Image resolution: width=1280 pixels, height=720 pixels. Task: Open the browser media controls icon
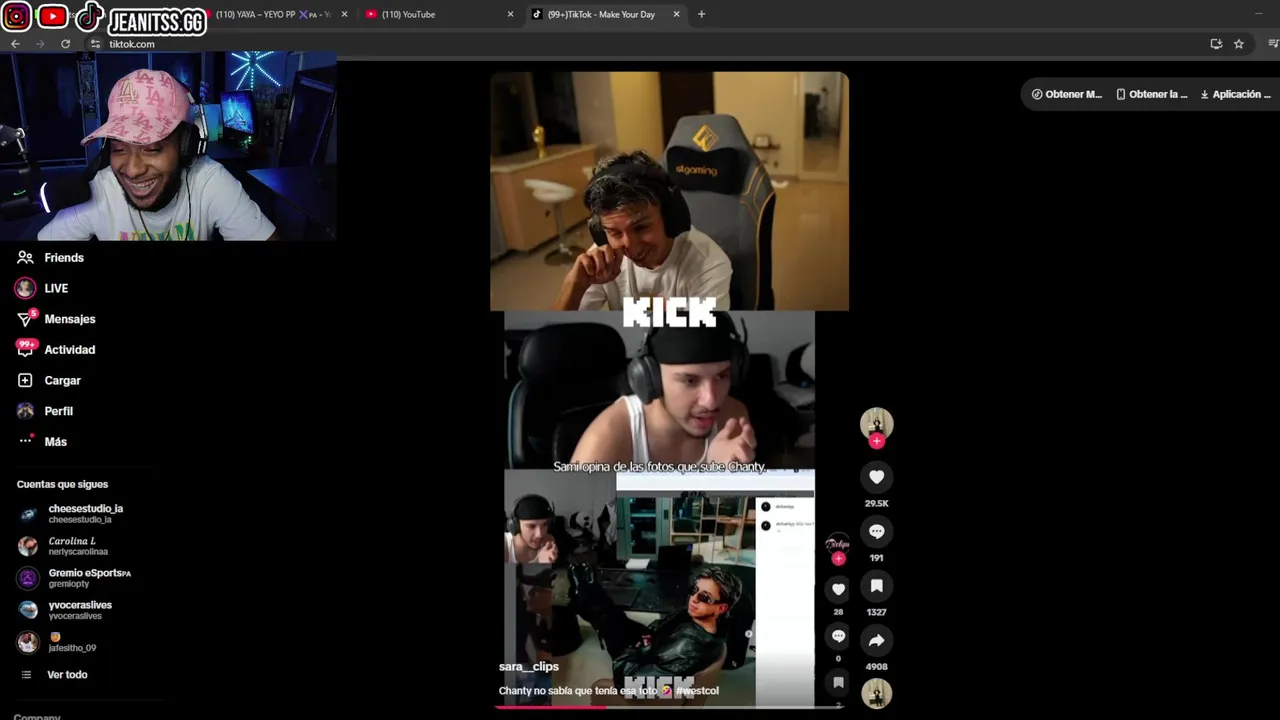(1273, 44)
